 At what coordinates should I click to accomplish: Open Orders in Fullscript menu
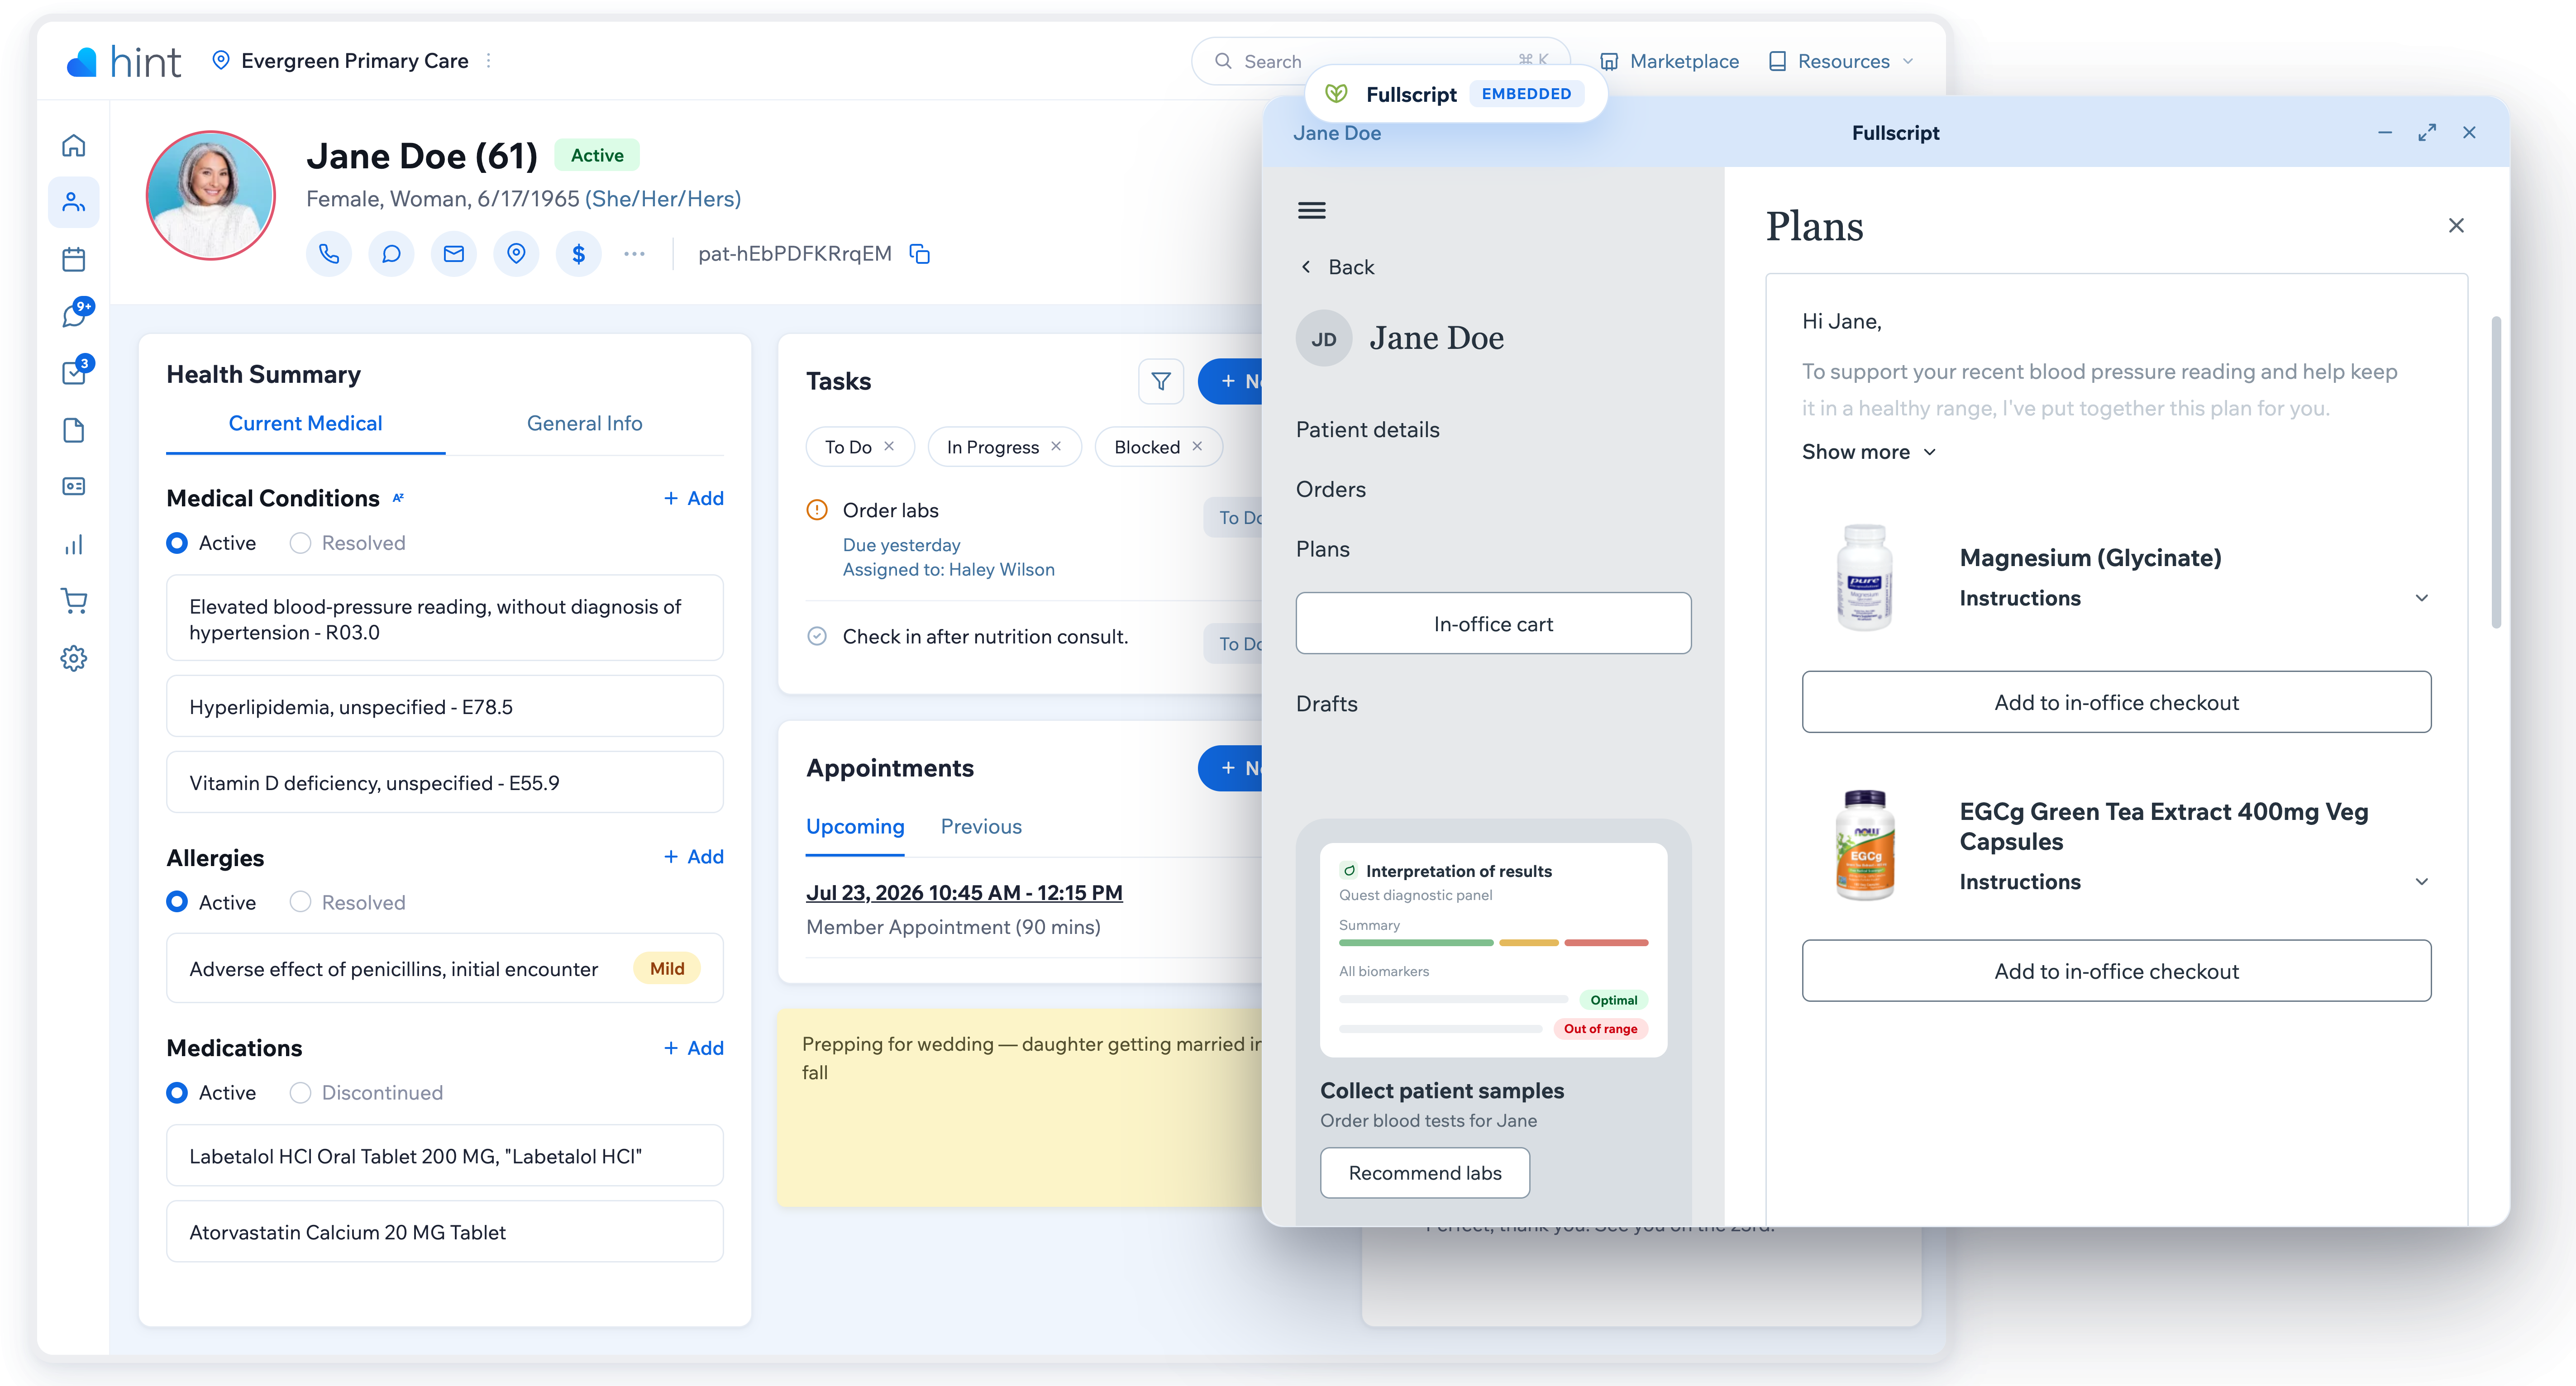(1330, 490)
